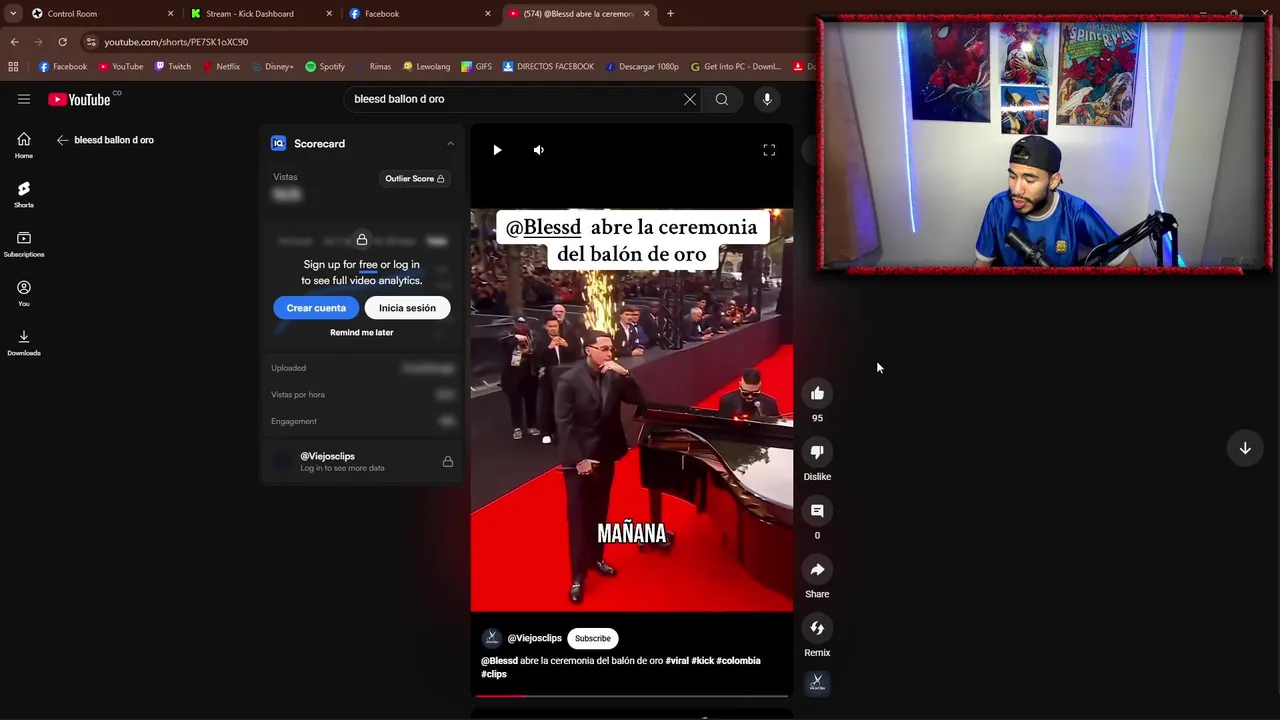
Task: Click the #viral hashtag in the description
Action: [x=677, y=661]
